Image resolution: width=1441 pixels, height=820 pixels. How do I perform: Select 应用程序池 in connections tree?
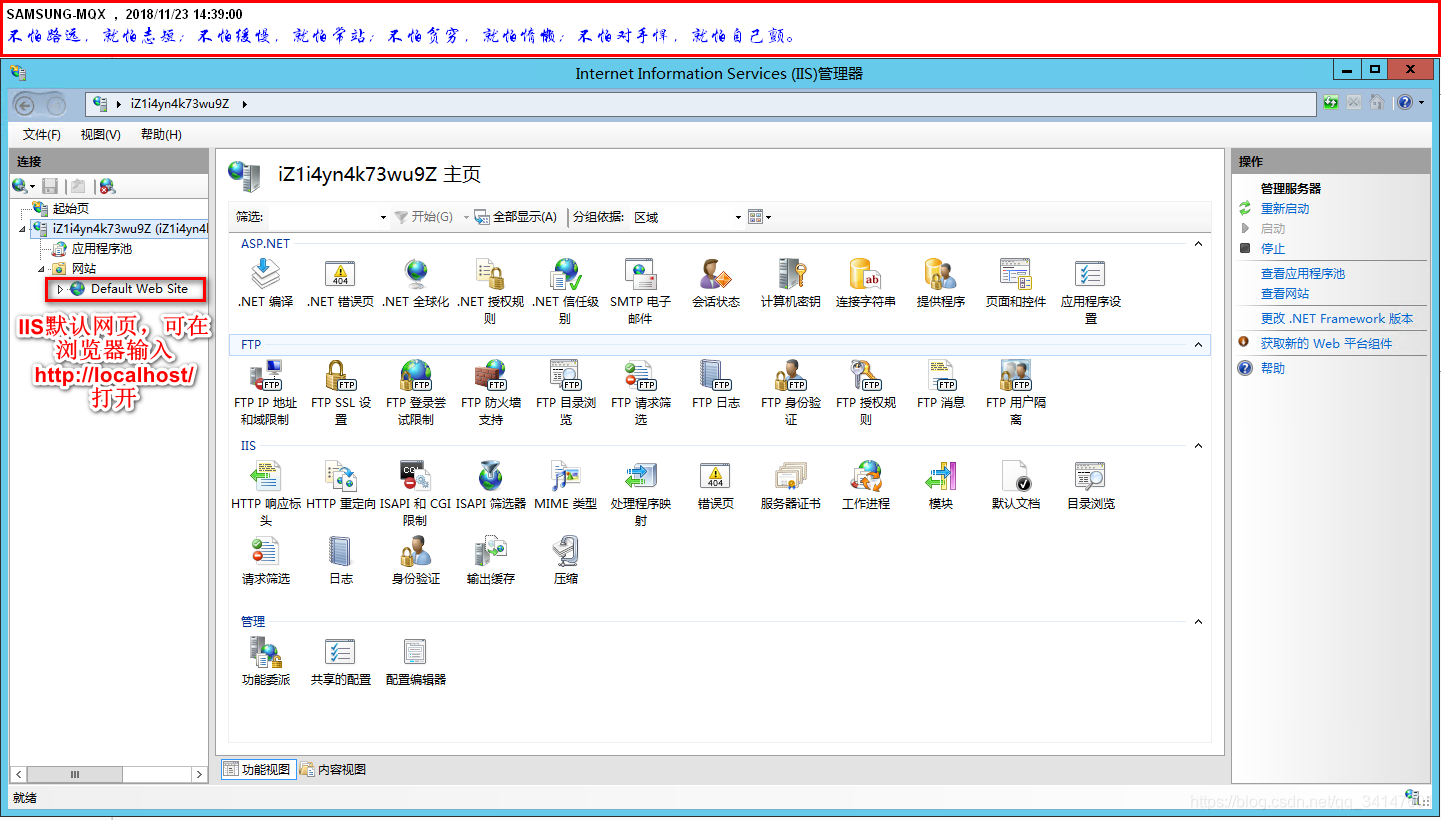click(101, 249)
